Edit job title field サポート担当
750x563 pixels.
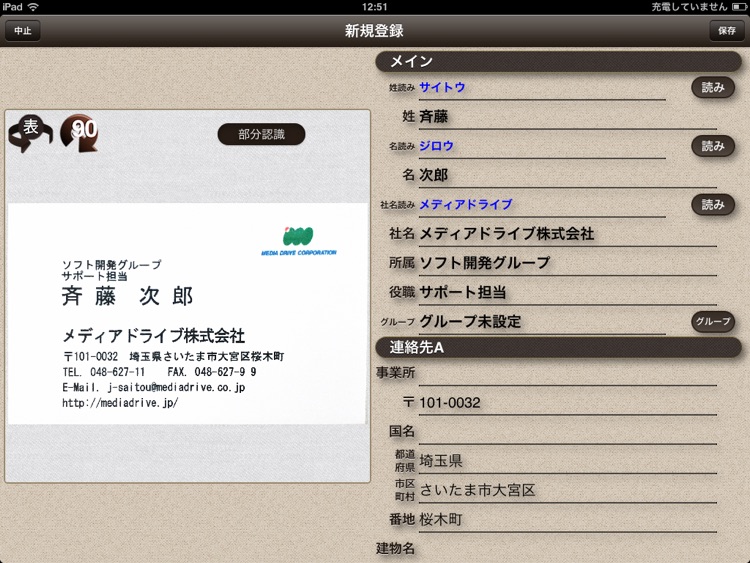click(568, 293)
